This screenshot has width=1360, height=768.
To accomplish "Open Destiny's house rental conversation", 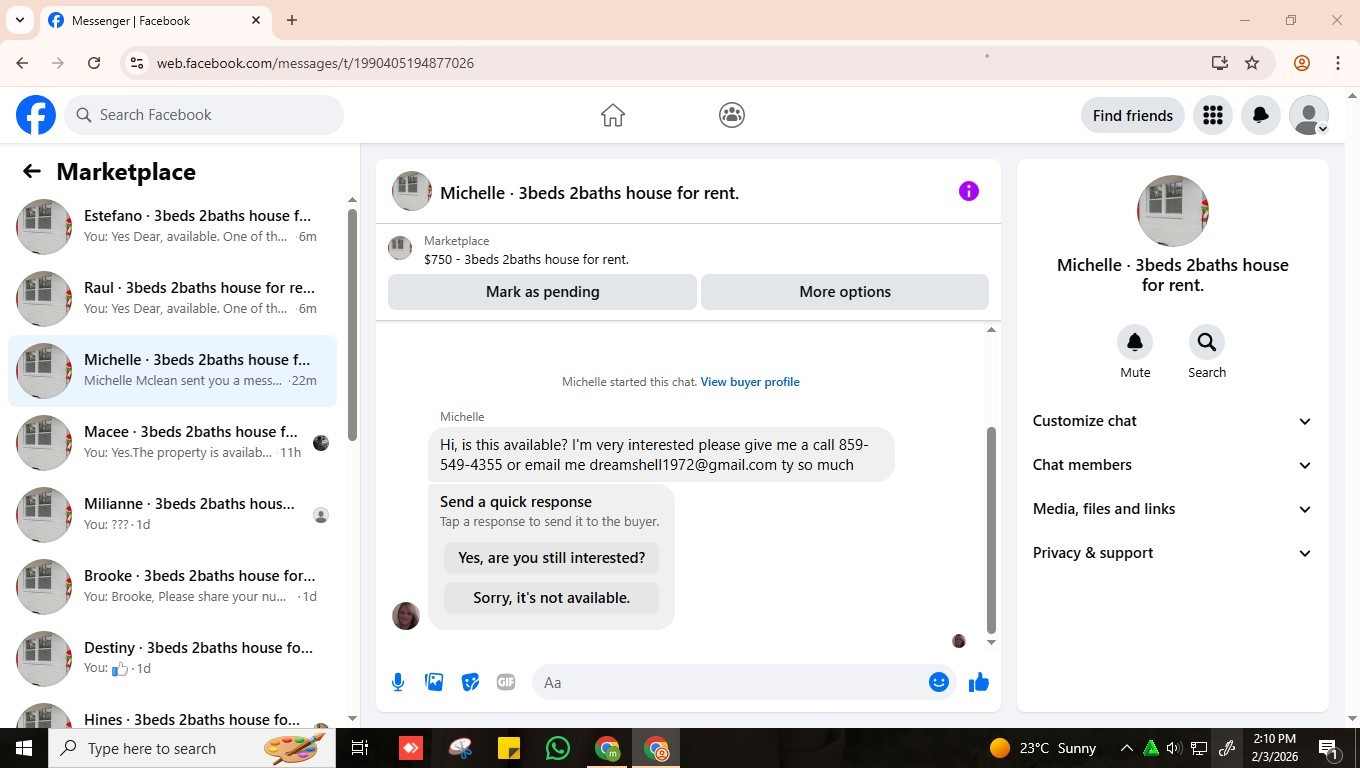I will click(x=172, y=658).
